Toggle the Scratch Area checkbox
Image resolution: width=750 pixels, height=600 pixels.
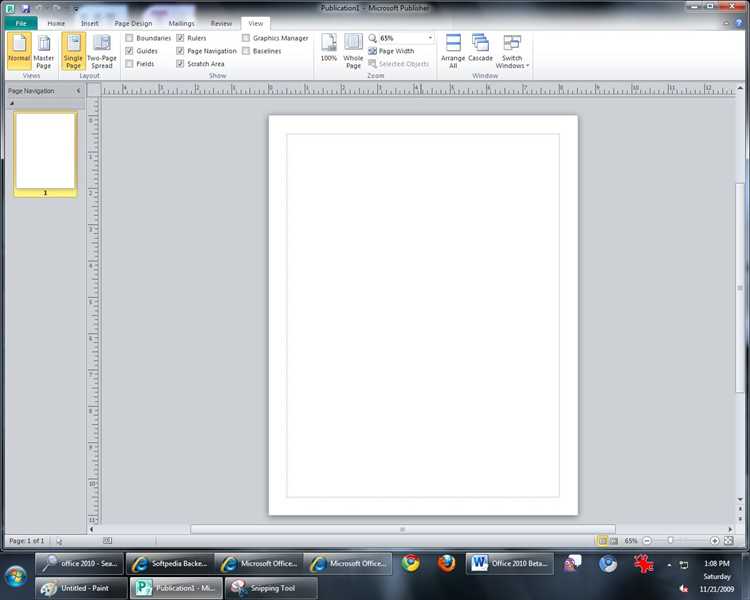click(180, 64)
